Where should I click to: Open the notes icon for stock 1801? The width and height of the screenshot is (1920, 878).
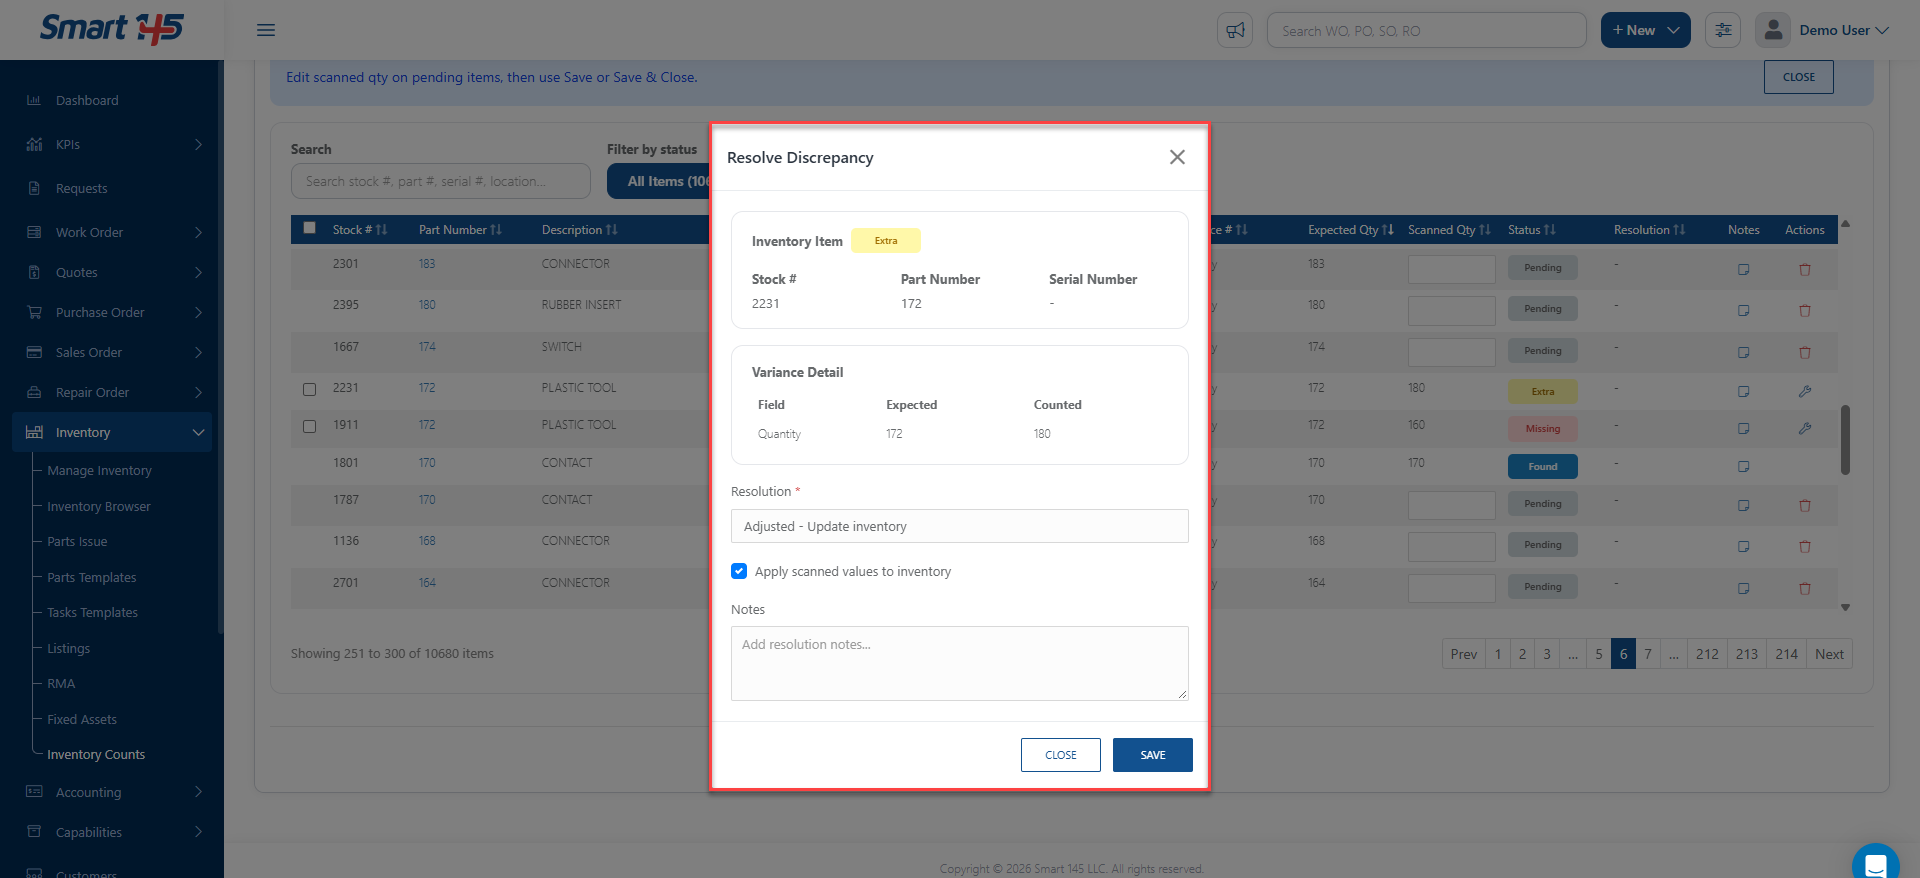point(1743,467)
